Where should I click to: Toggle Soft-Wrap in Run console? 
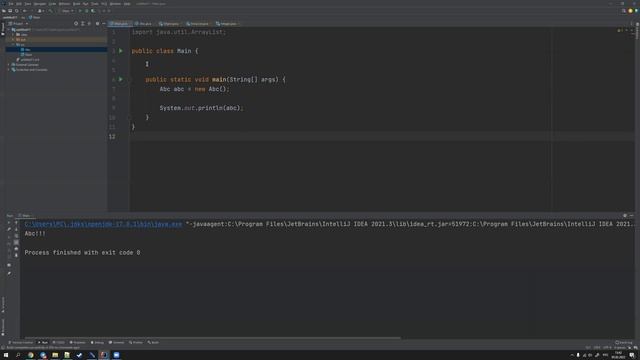pyautogui.click(x=16, y=236)
